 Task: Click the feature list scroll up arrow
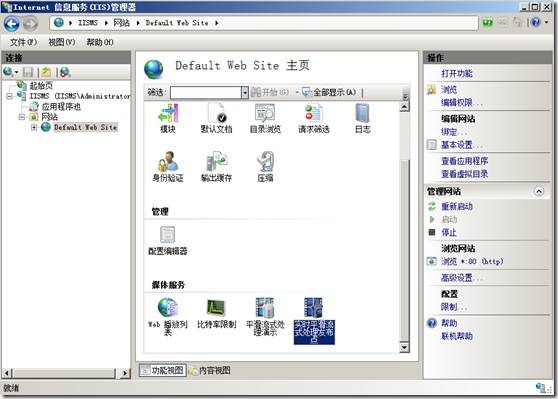coord(404,106)
